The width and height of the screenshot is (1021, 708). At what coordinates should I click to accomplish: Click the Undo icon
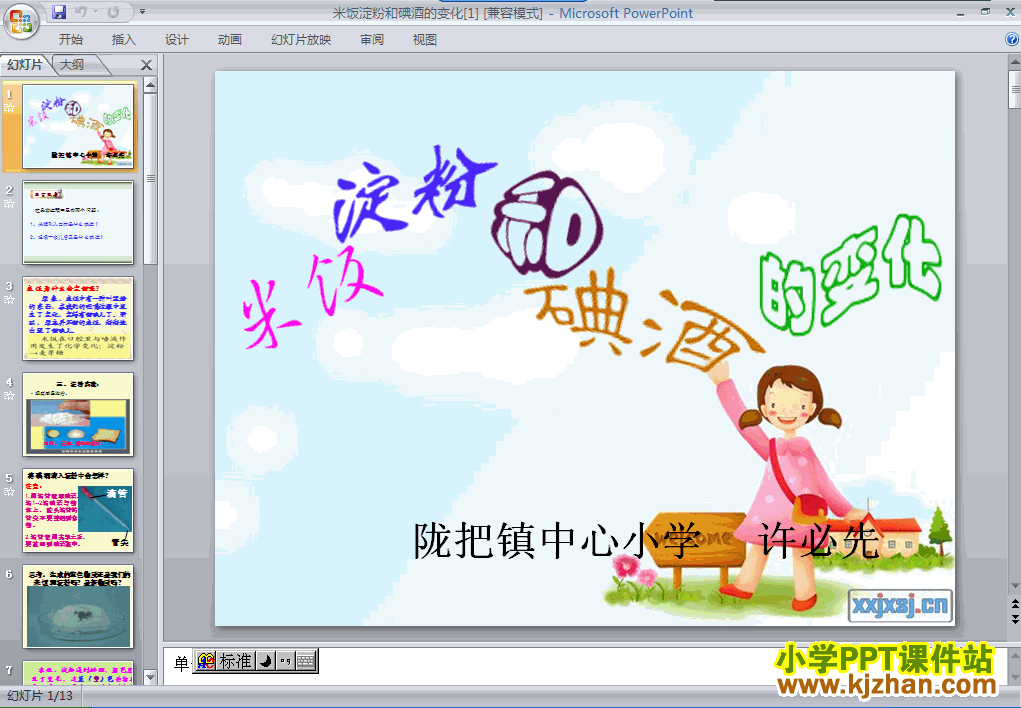81,12
